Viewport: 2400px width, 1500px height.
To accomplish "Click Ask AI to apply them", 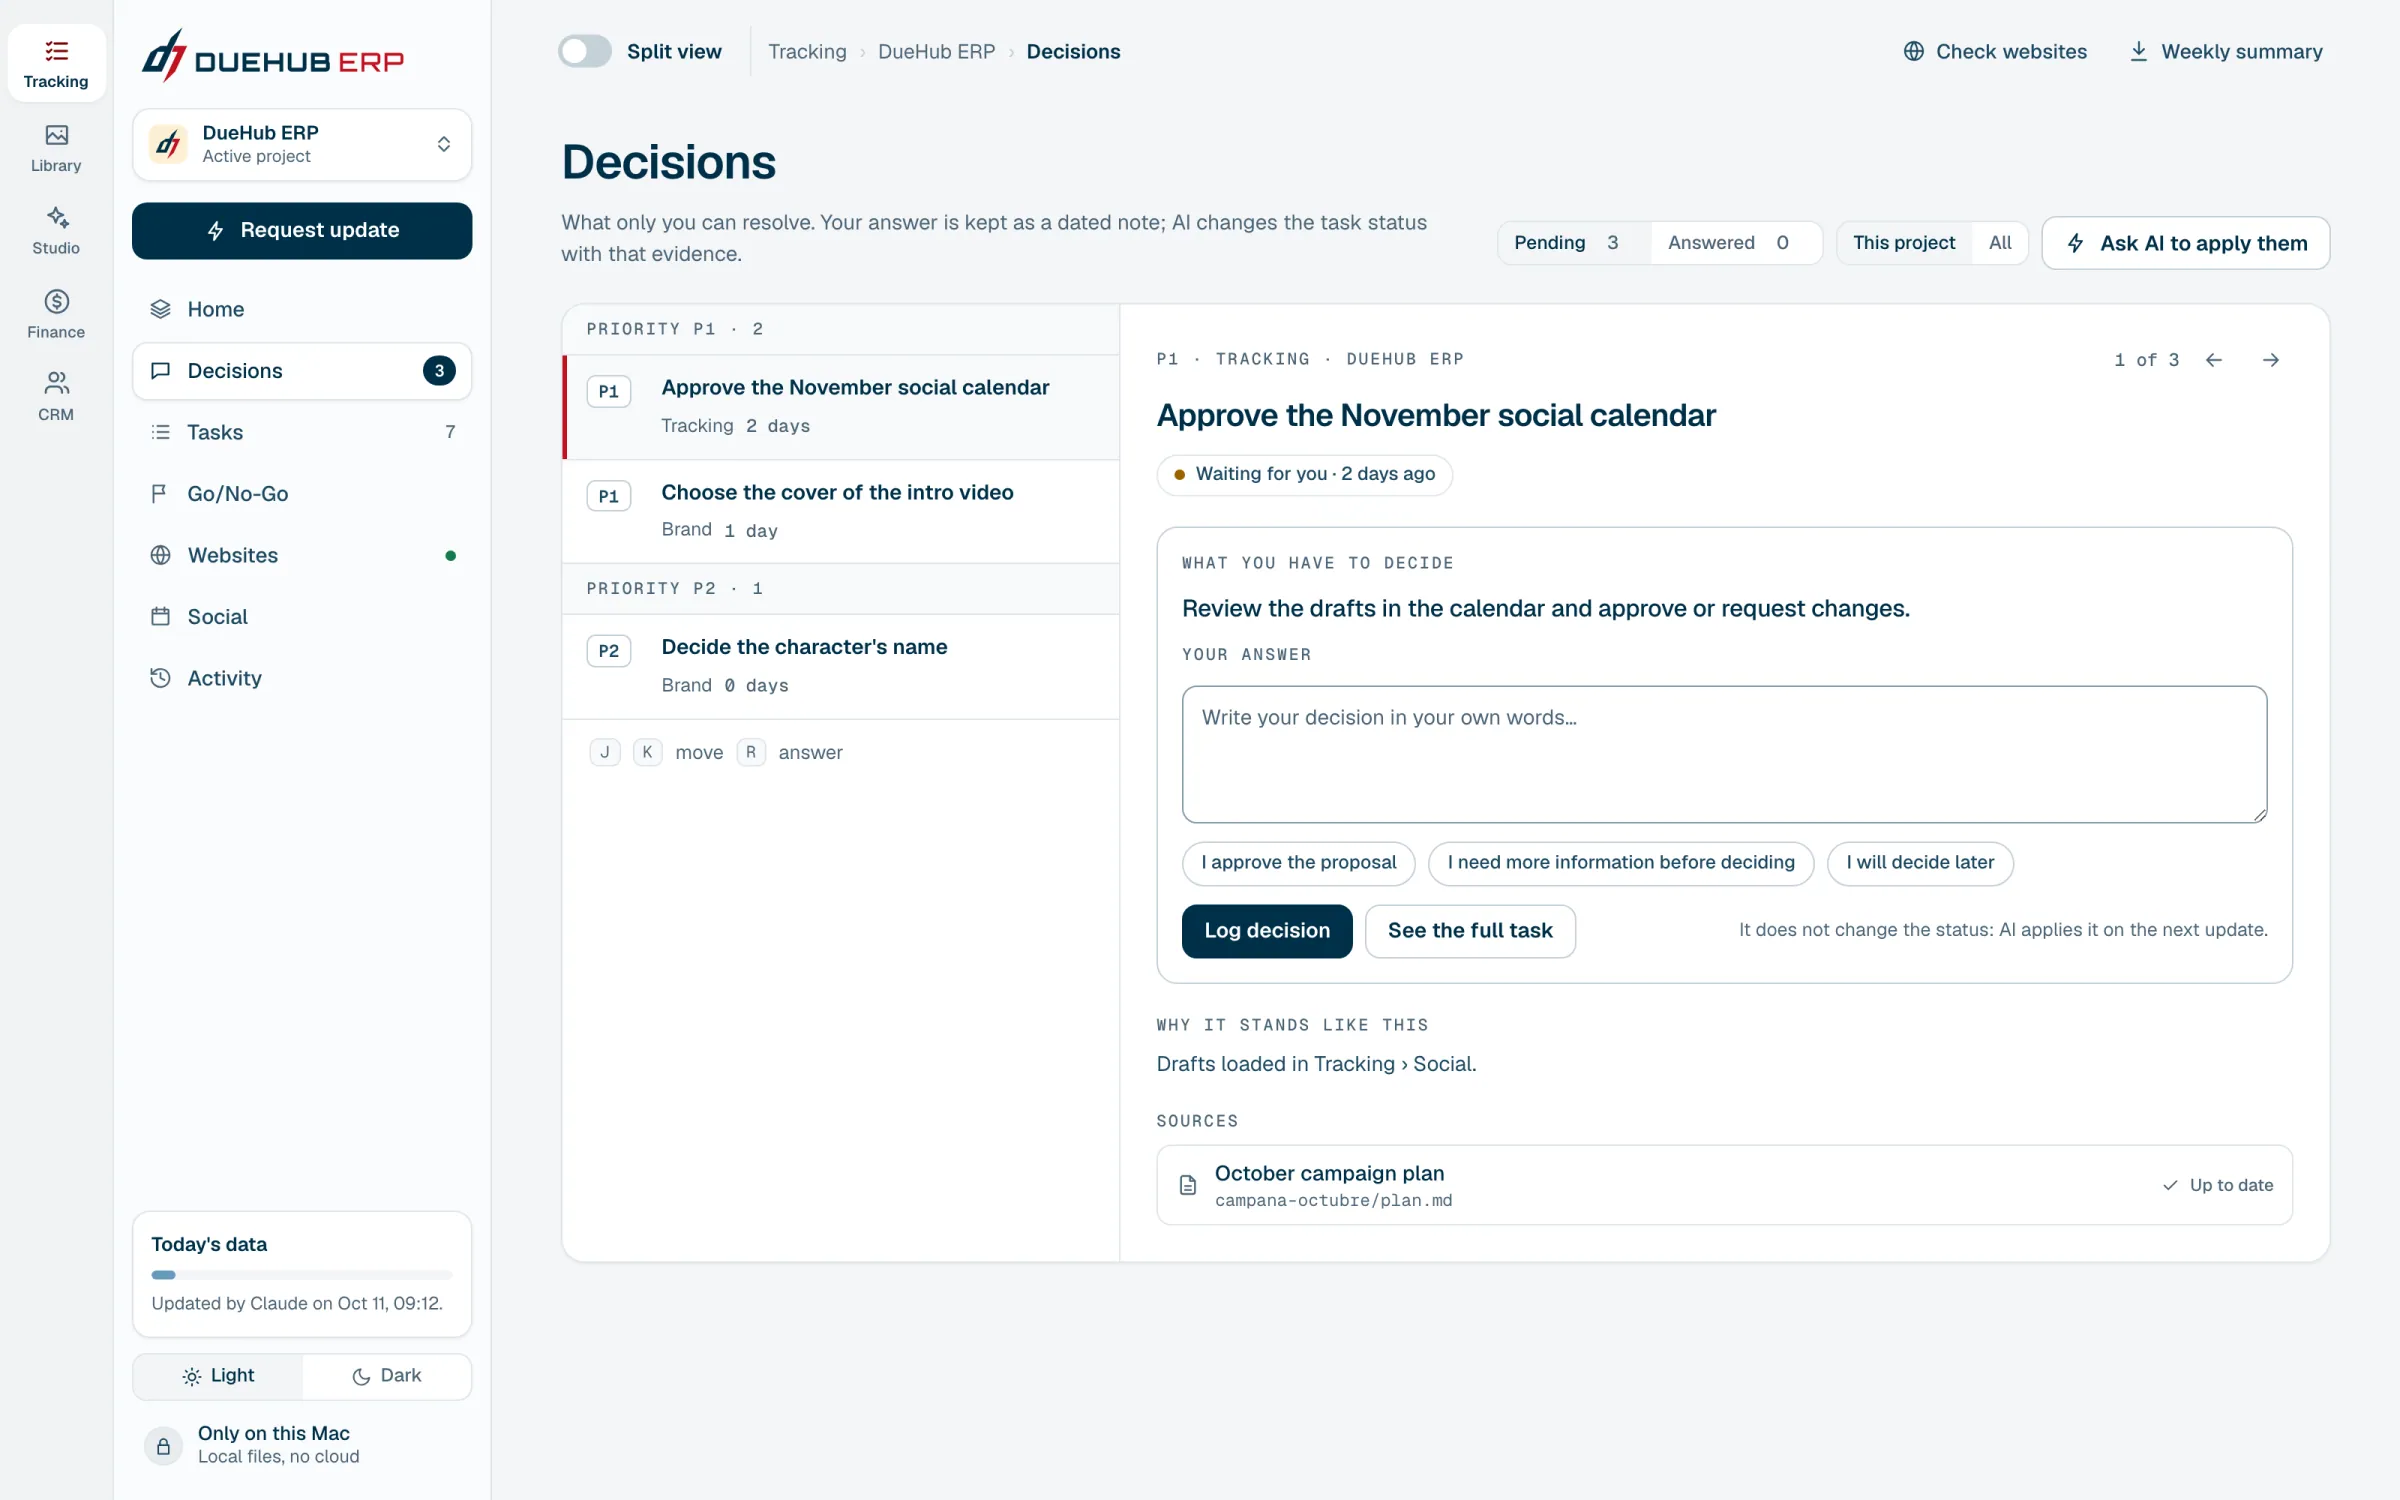I will tap(2186, 243).
